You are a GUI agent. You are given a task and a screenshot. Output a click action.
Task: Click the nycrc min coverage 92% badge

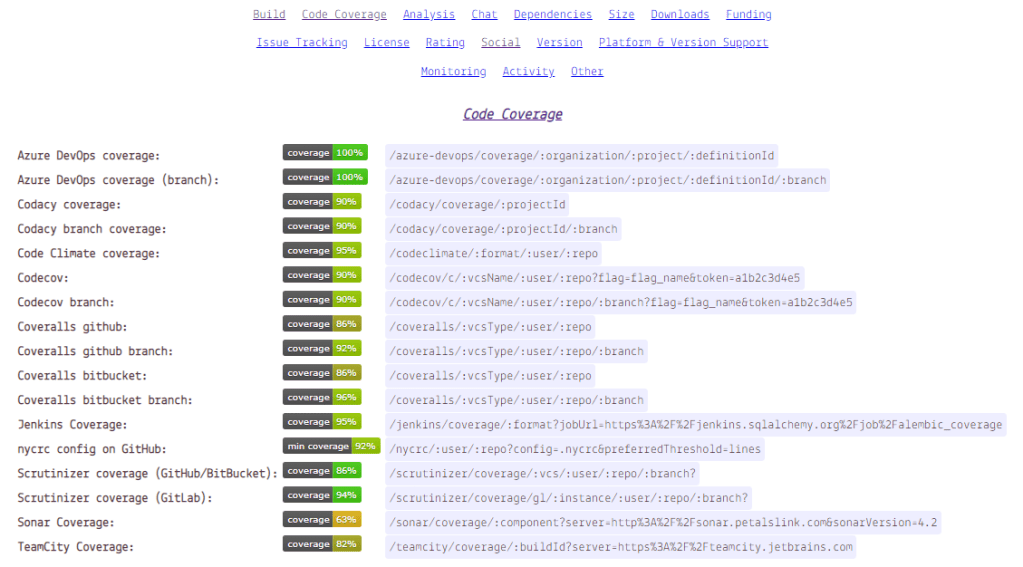(x=331, y=446)
